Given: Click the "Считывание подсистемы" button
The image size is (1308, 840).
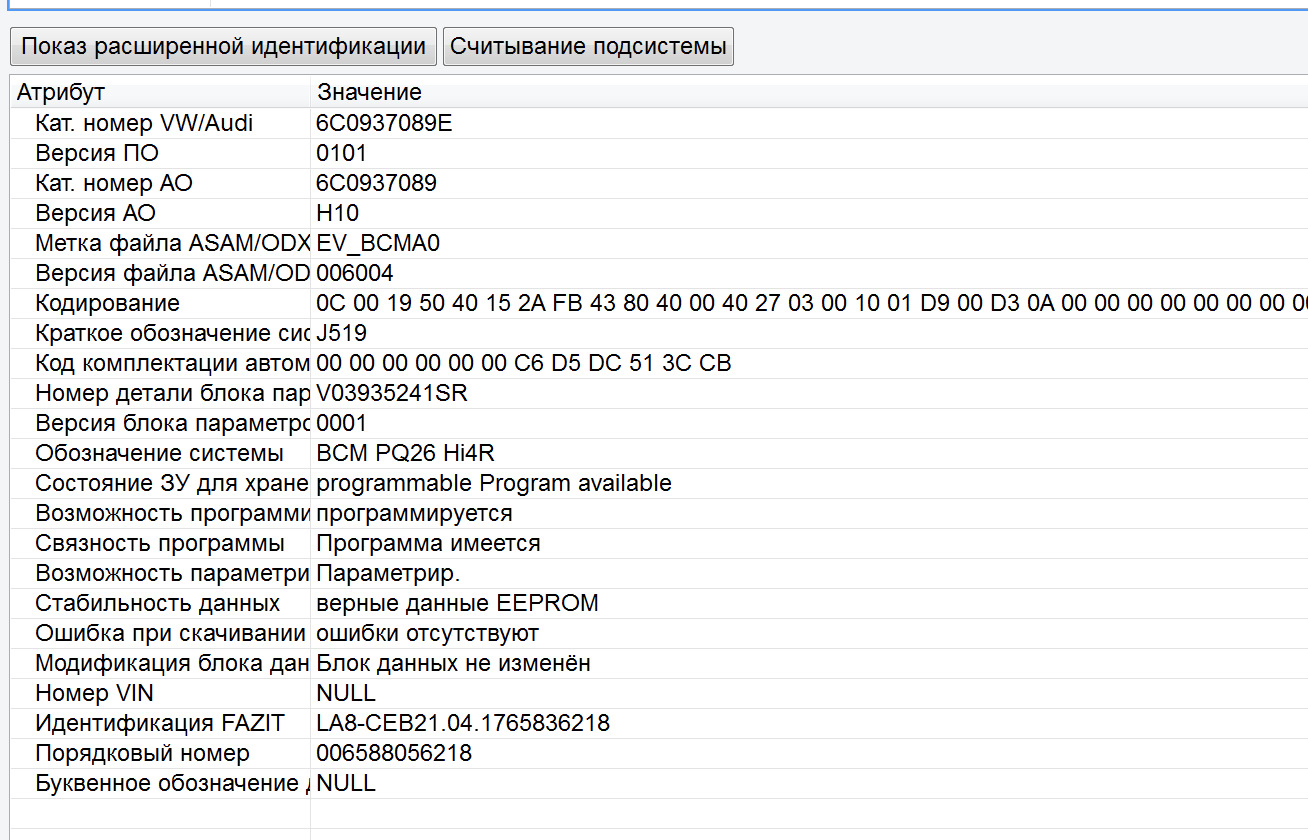Looking at the screenshot, I should (x=589, y=46).
